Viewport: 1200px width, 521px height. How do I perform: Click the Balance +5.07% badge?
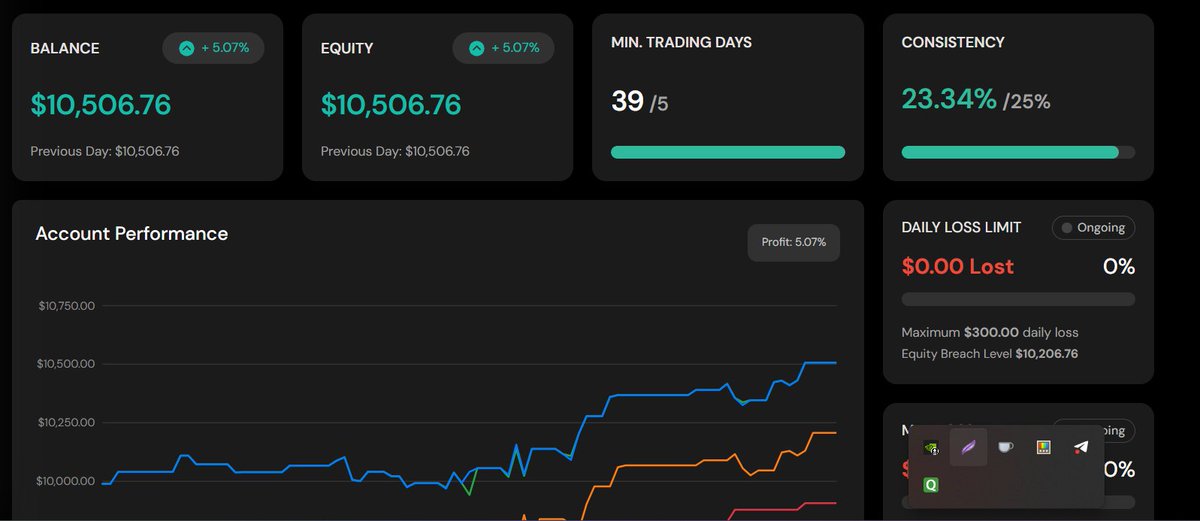pyautogui.click(x=213, y=48)
